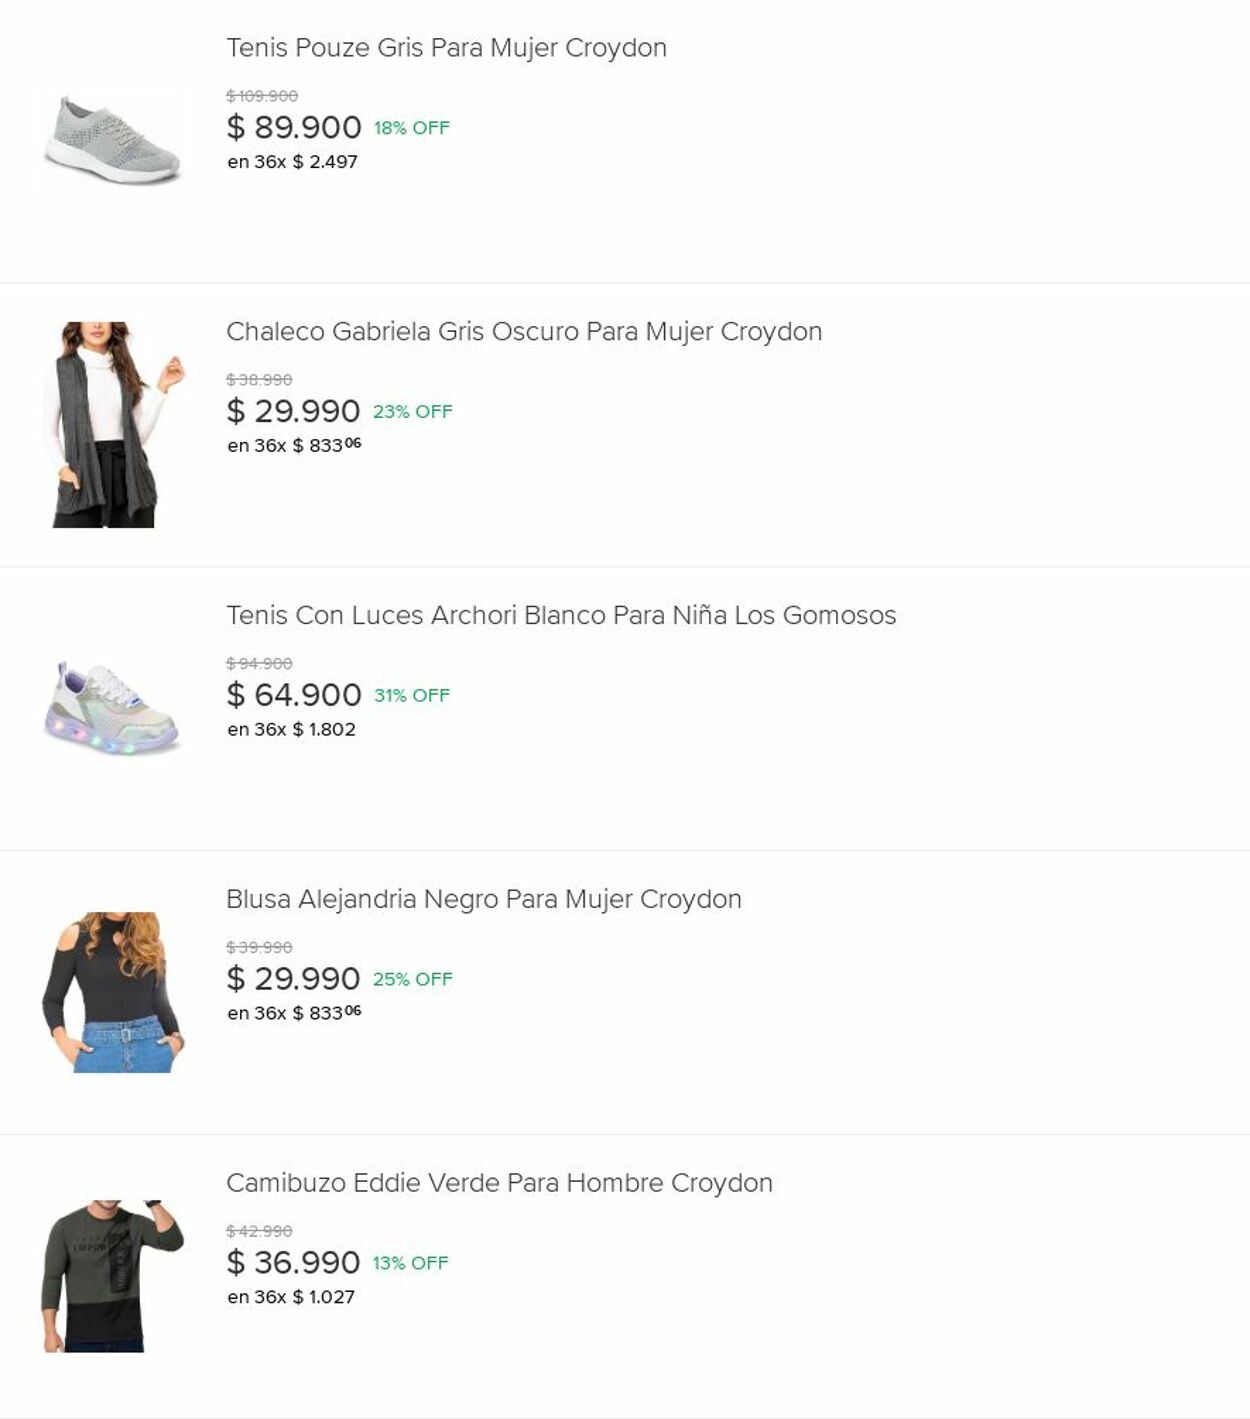Screen dimensions: 1250x1419
Task: Click the 'en 36x $ 2.497' installment text
Action: 292,162
